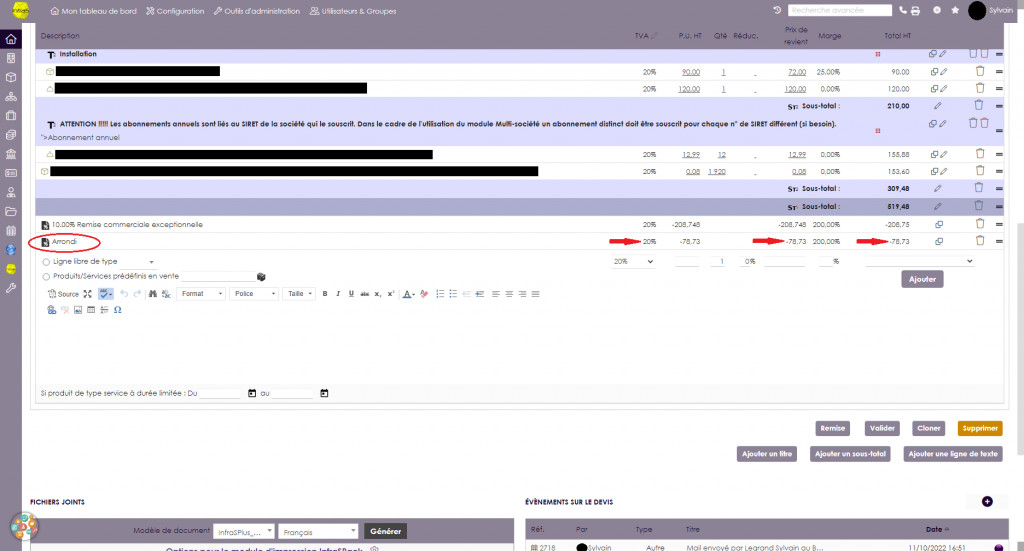Viewport: 1024px width, 551px height.
Task: Open the Sylvain user menu
Action: tap(991, 10)
